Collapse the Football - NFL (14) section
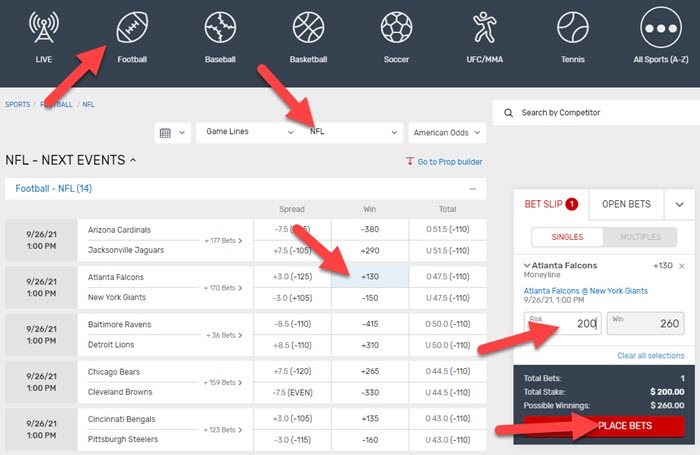Image resolution: width=700 pixels, height=455 pixels. point(472,188)
